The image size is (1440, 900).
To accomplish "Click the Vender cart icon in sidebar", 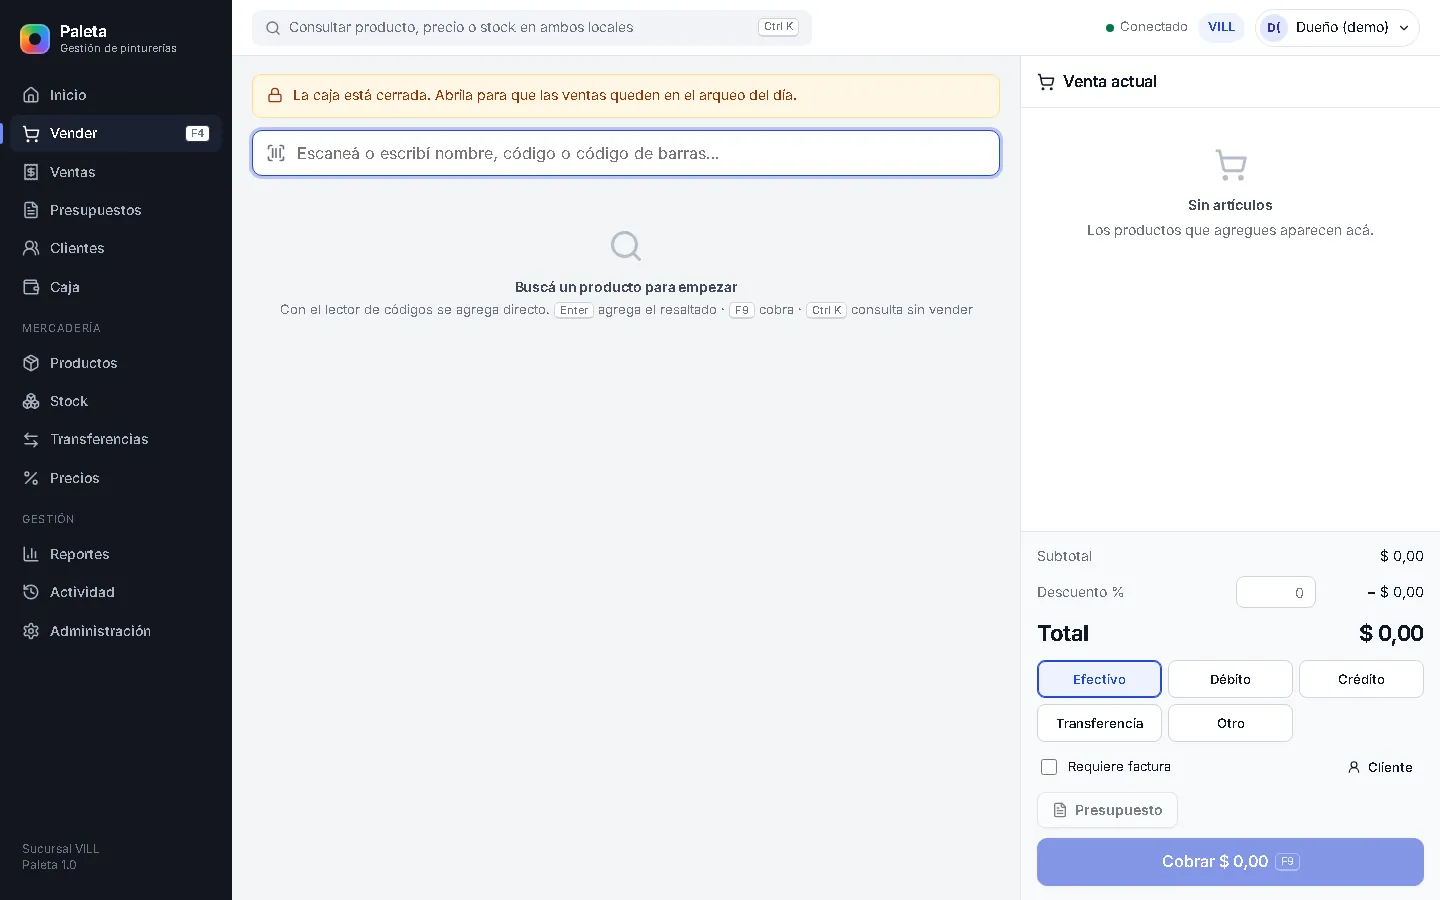I will tap(31, 133).
